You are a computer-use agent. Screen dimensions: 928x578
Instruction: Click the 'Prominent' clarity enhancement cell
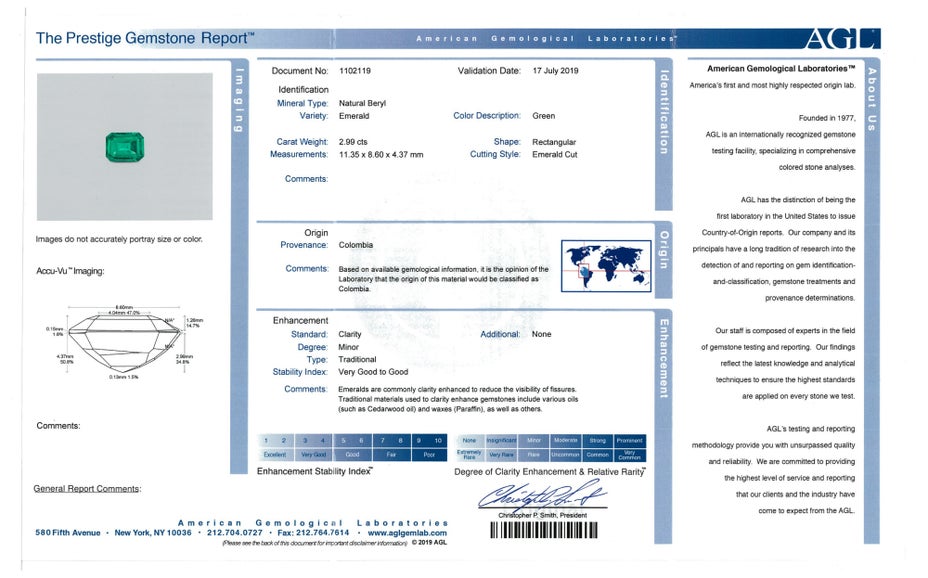click(630, 440)
